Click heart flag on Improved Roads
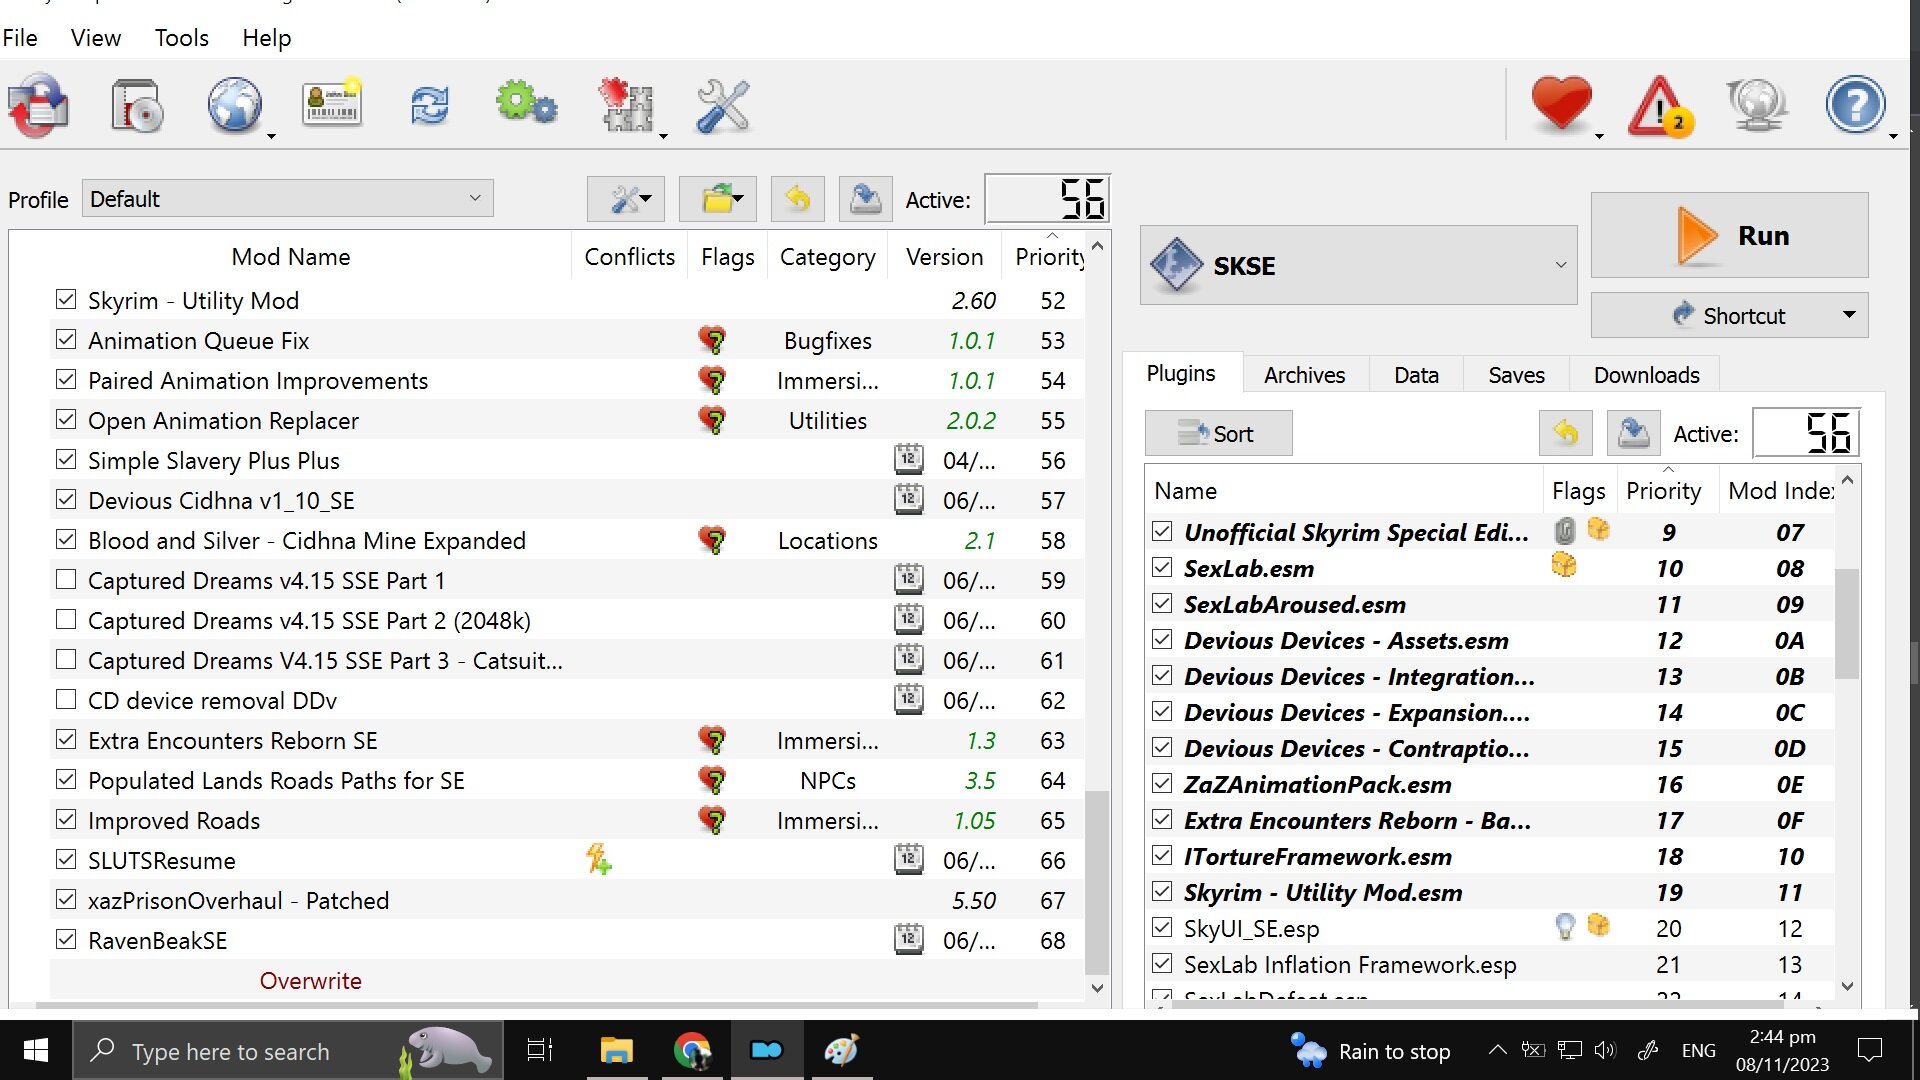The width and height of the screenshot is (1920, 1080). (712, 820)
